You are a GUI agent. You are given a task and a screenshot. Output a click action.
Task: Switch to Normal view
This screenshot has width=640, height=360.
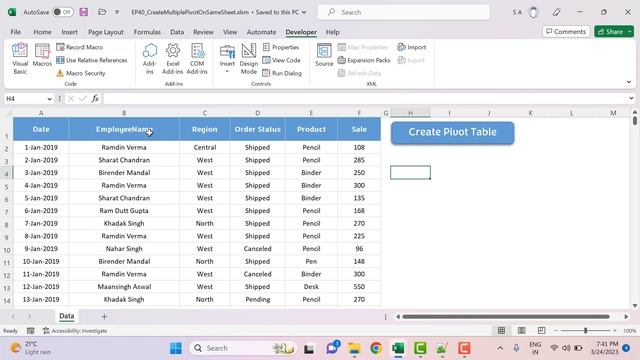click(x=501, y=331)
